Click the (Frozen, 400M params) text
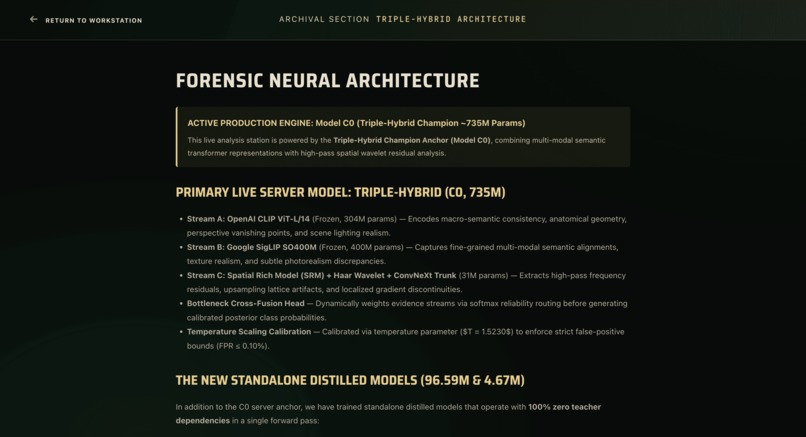The image size is (806, 437). click(361, 247)
